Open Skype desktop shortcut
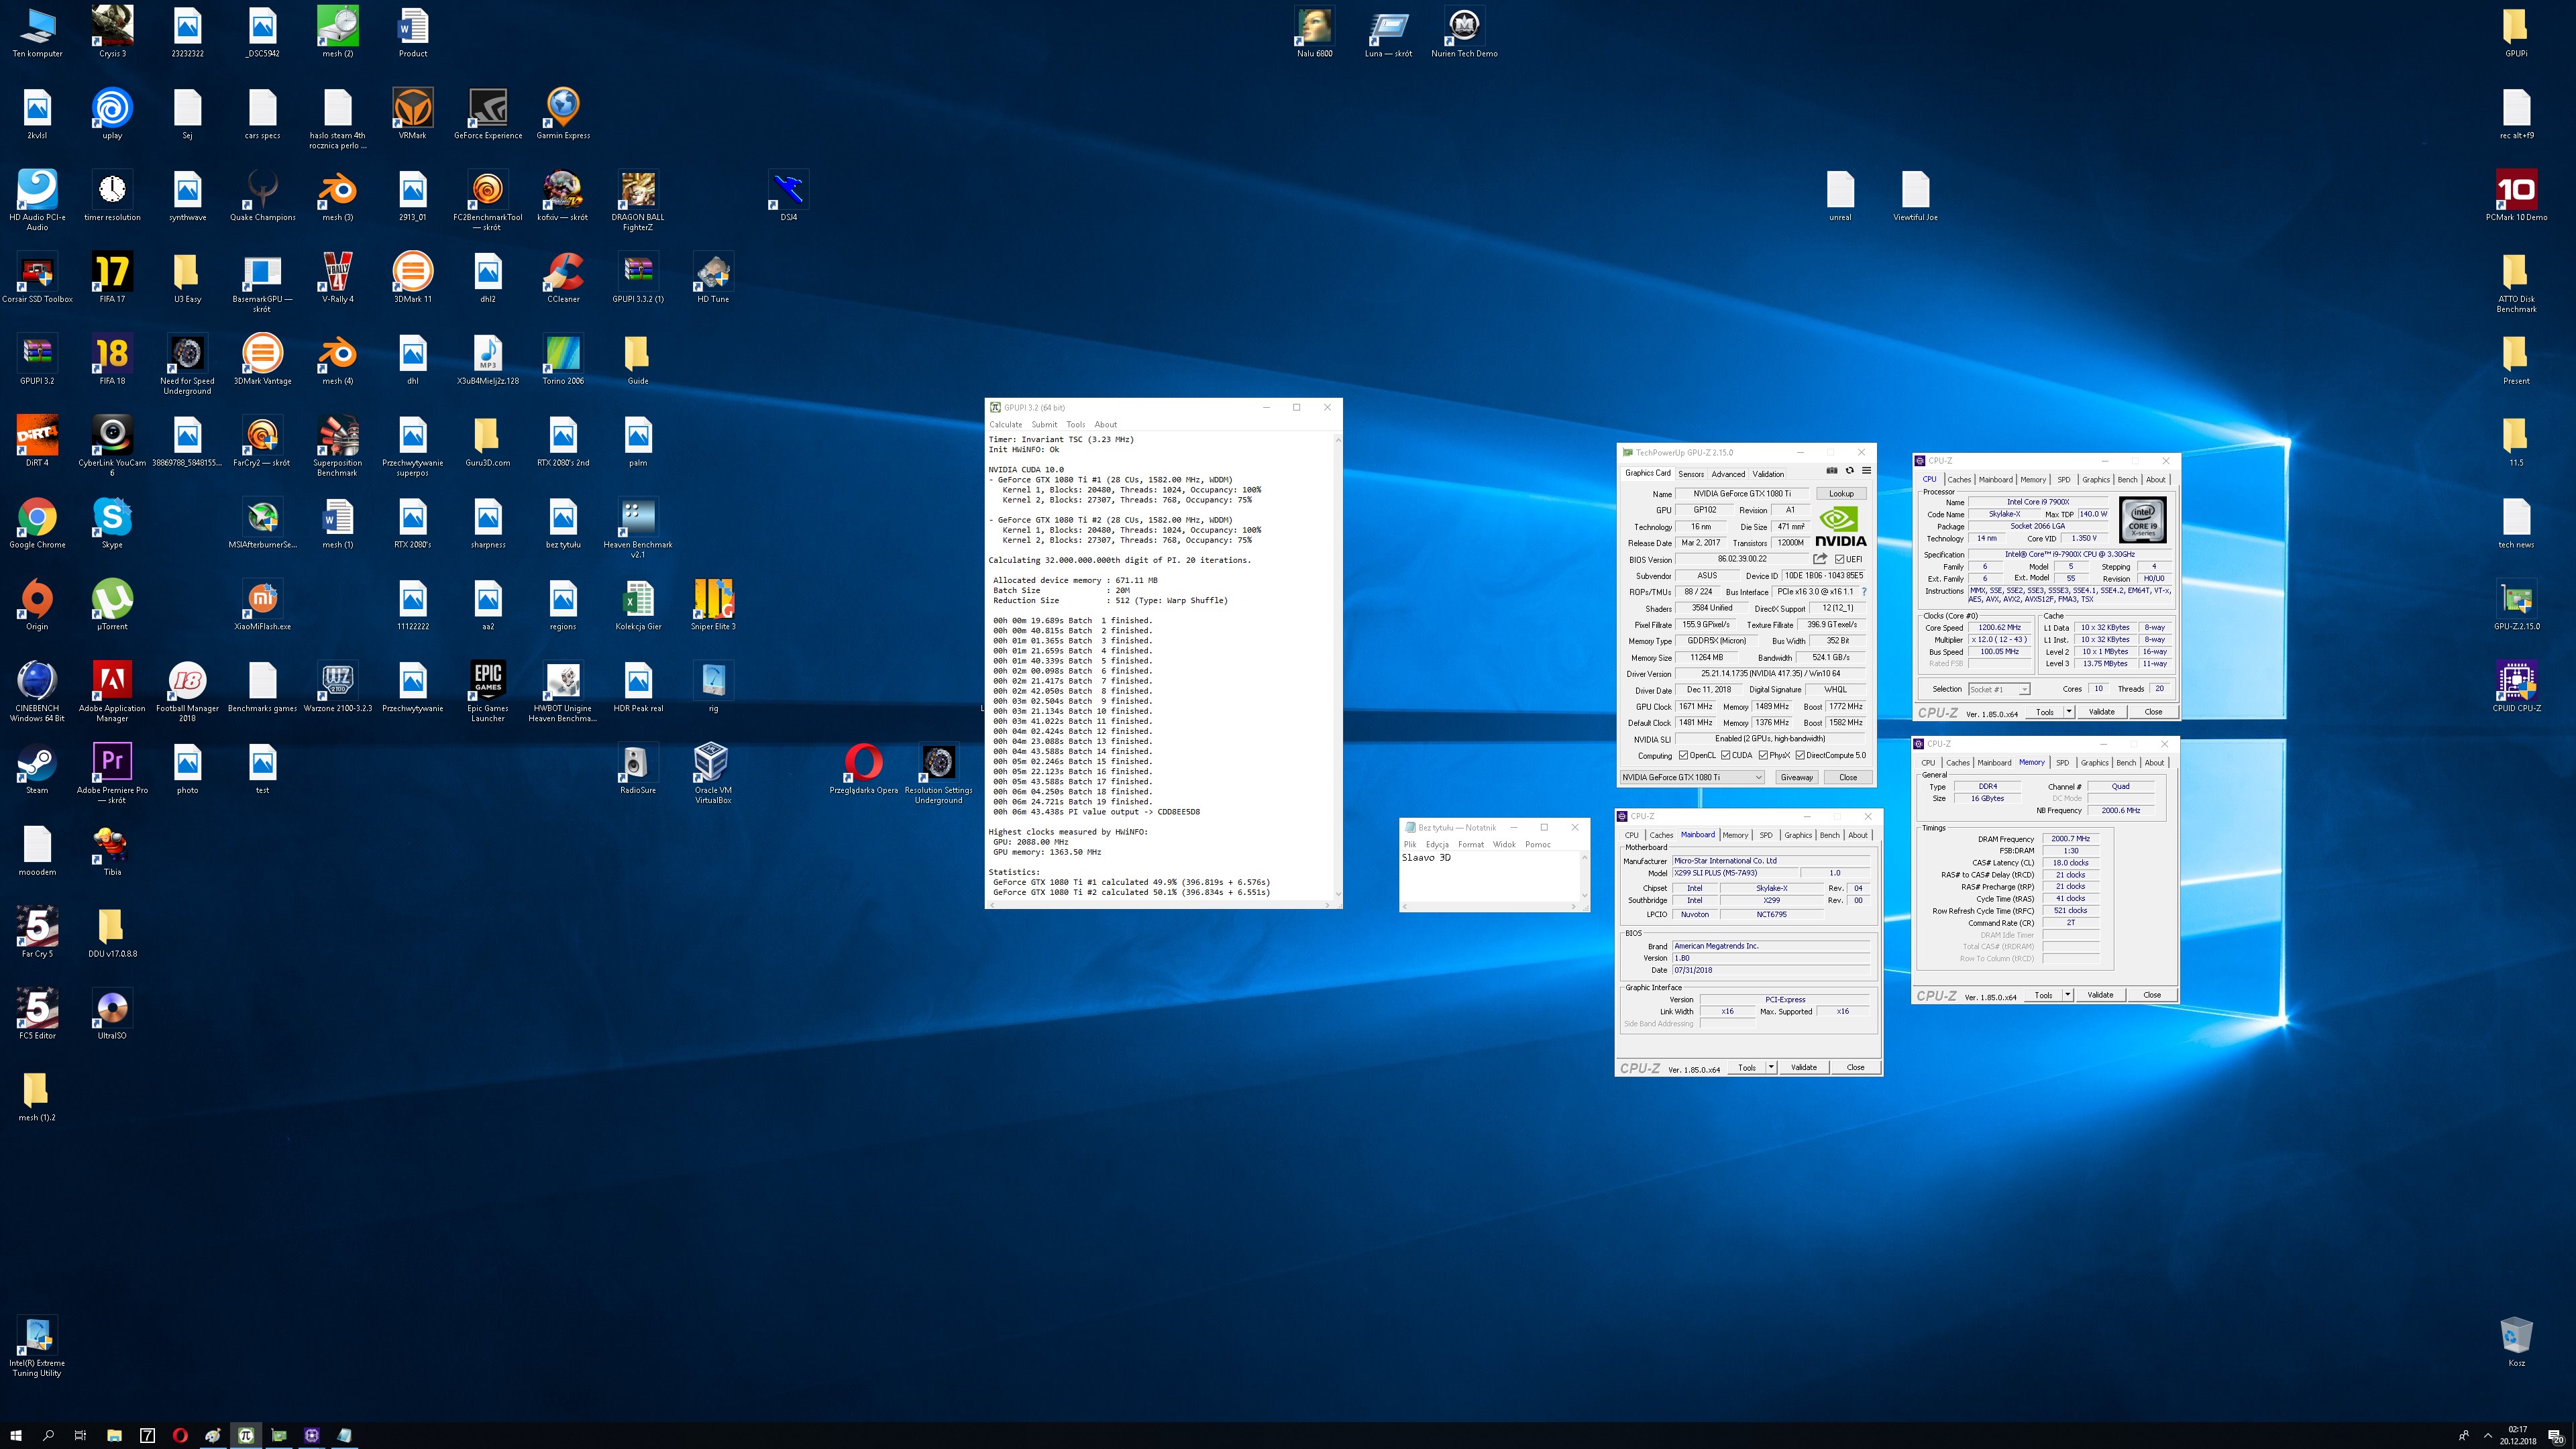Screen dimensions: 2576x1449 coord(112,524)
